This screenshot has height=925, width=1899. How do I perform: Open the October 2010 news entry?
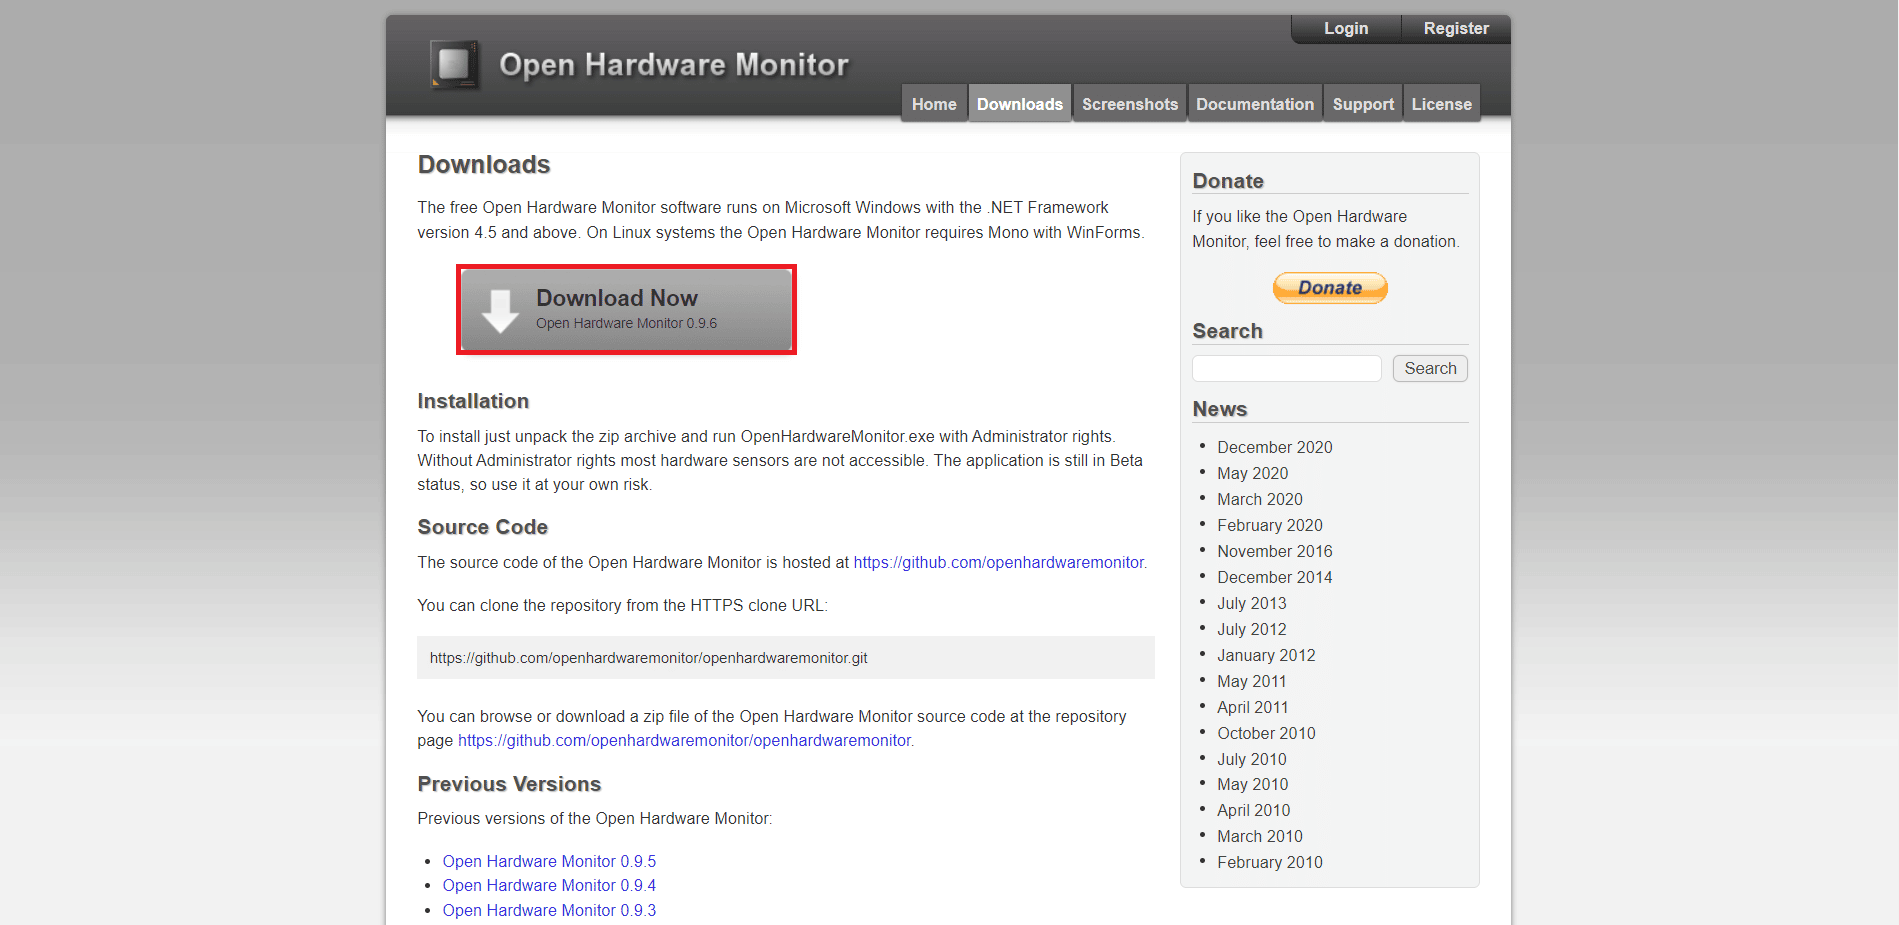(x=1266, y=733)
